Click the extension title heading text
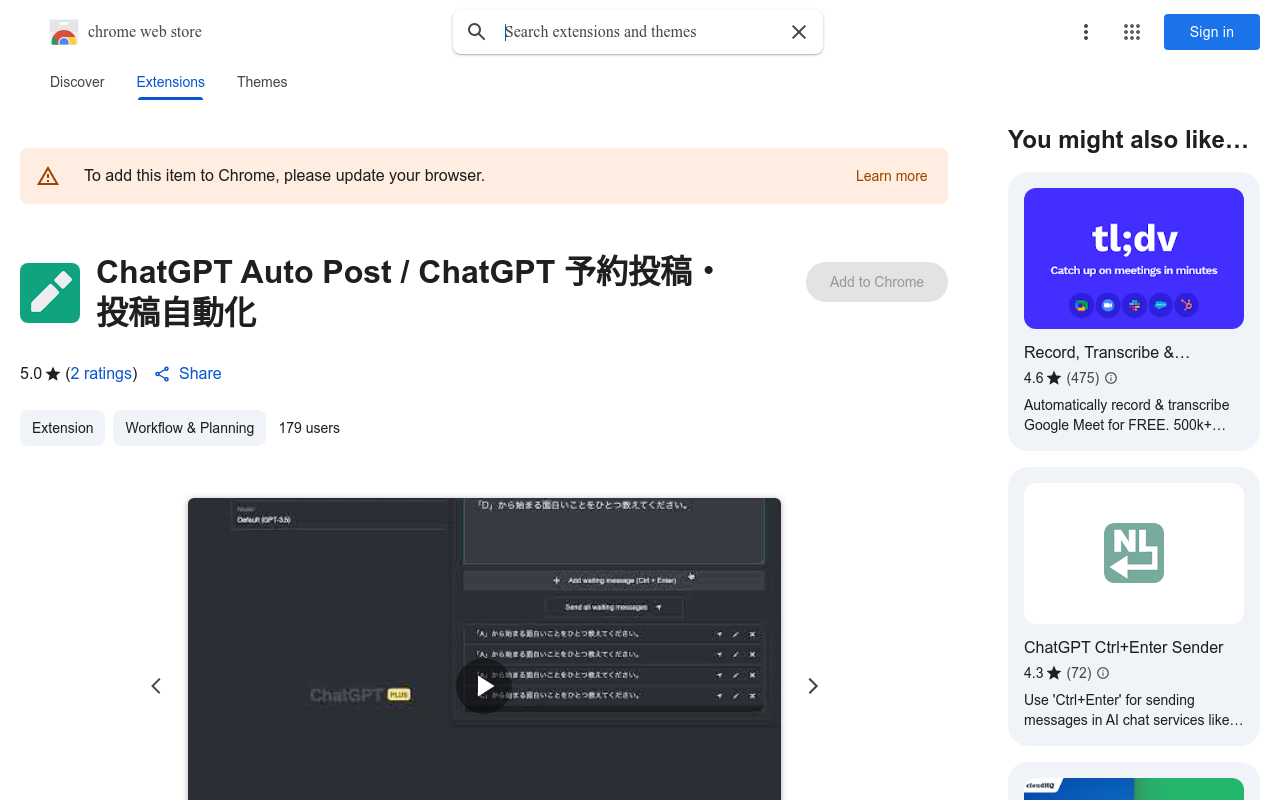This screenshot has height=800, width=1280. 405,292
